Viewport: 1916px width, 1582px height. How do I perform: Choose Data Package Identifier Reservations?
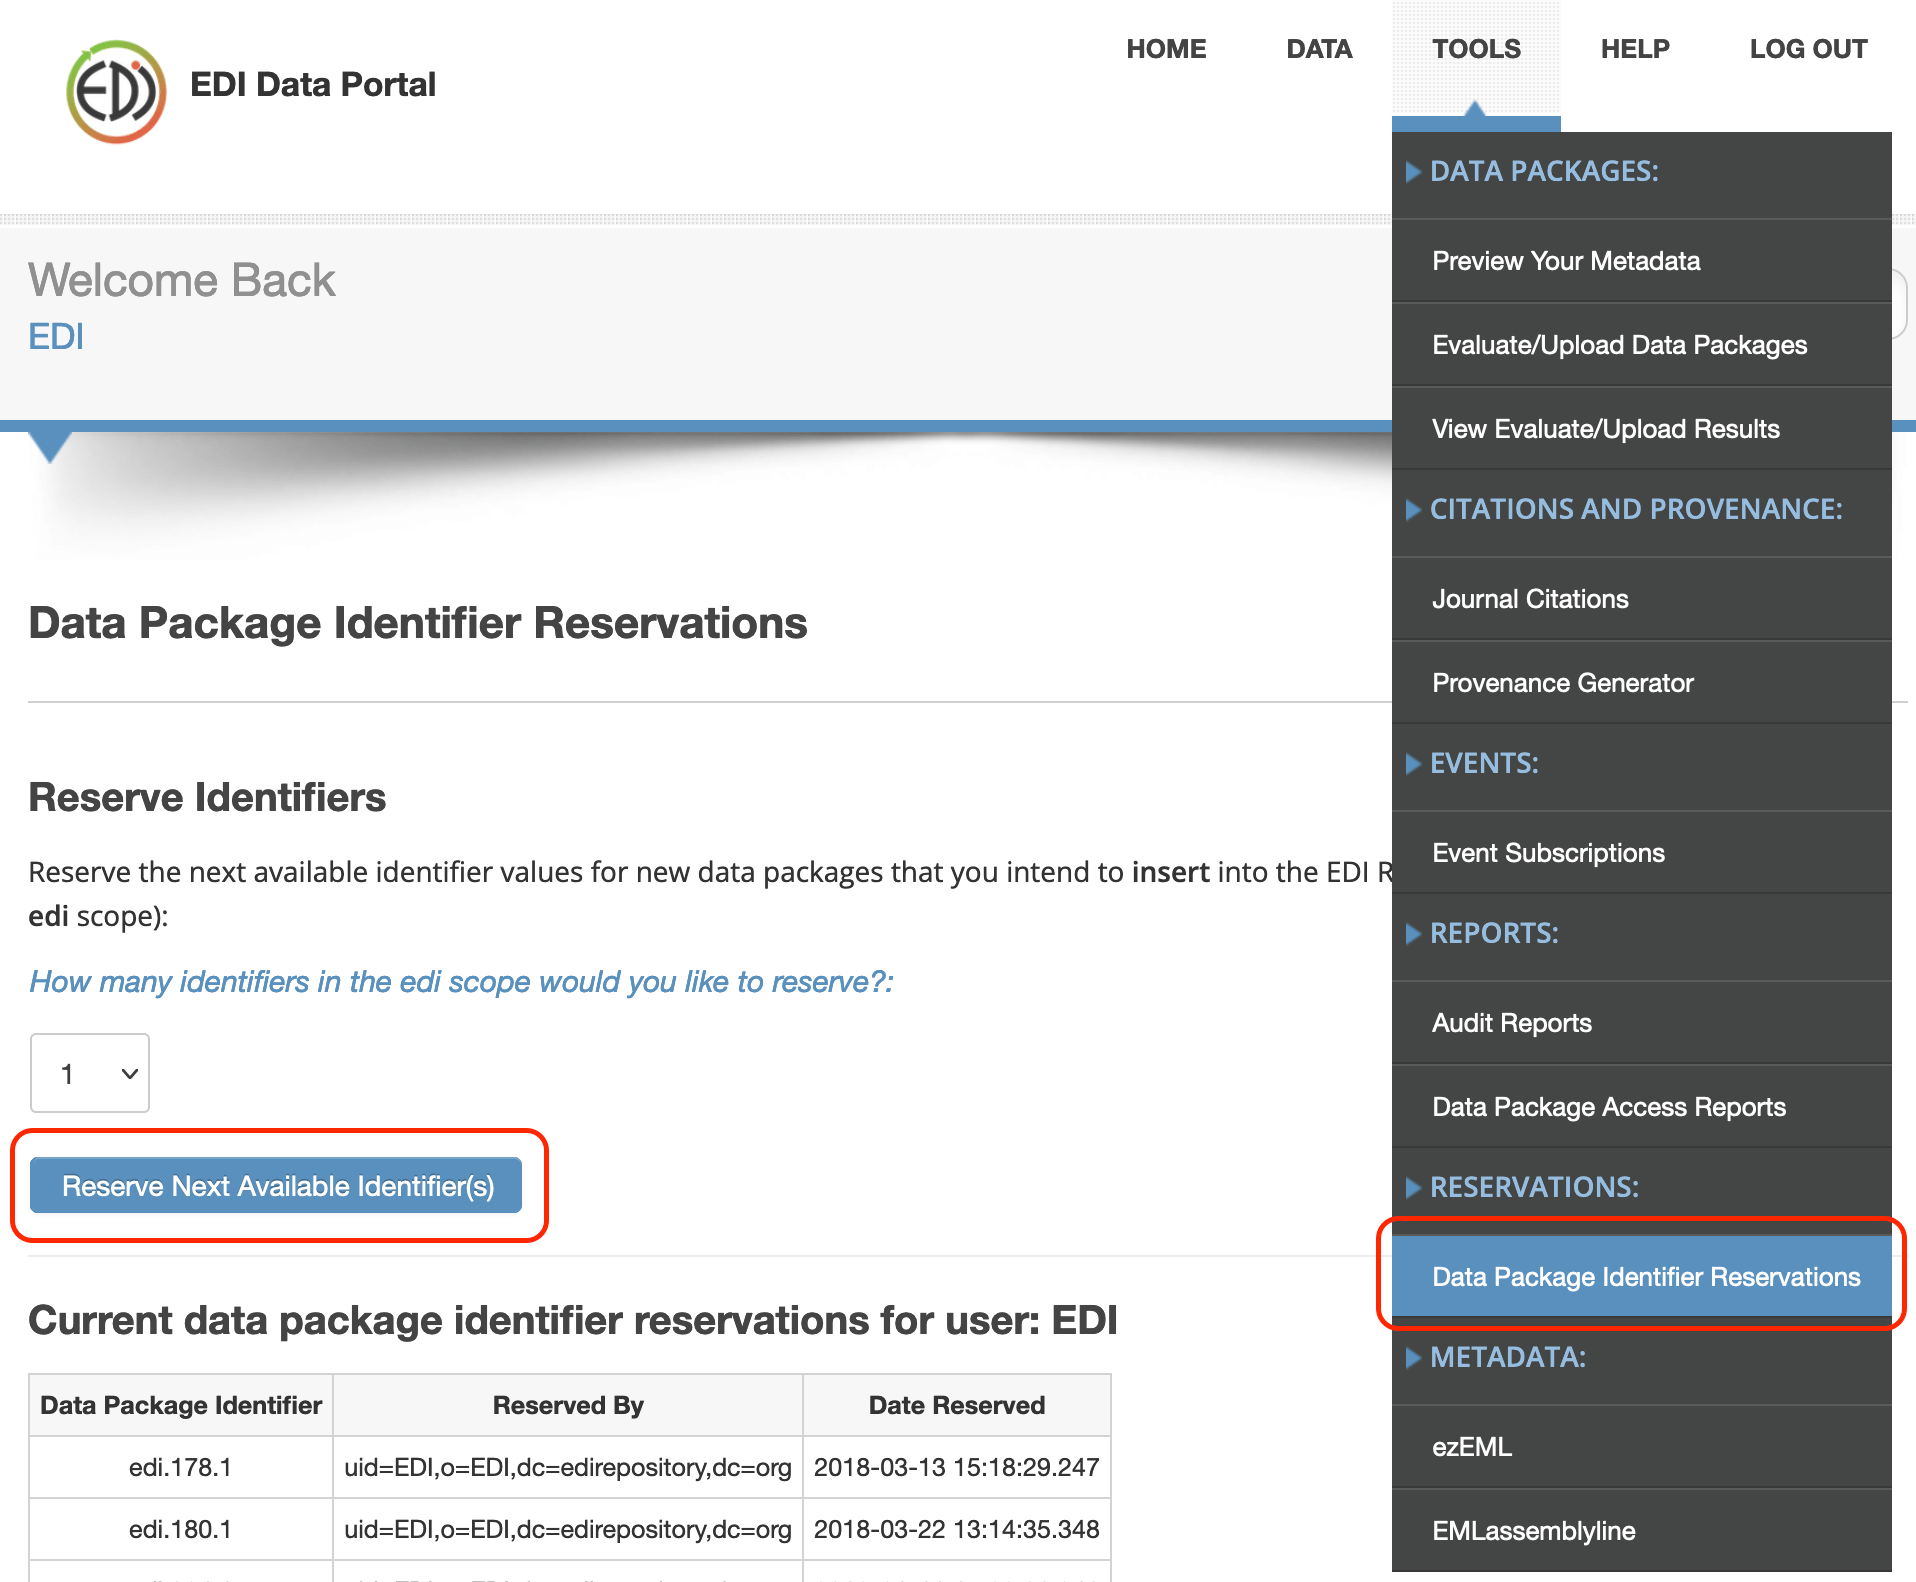pyautogui.click(x=1642, y=1277)
